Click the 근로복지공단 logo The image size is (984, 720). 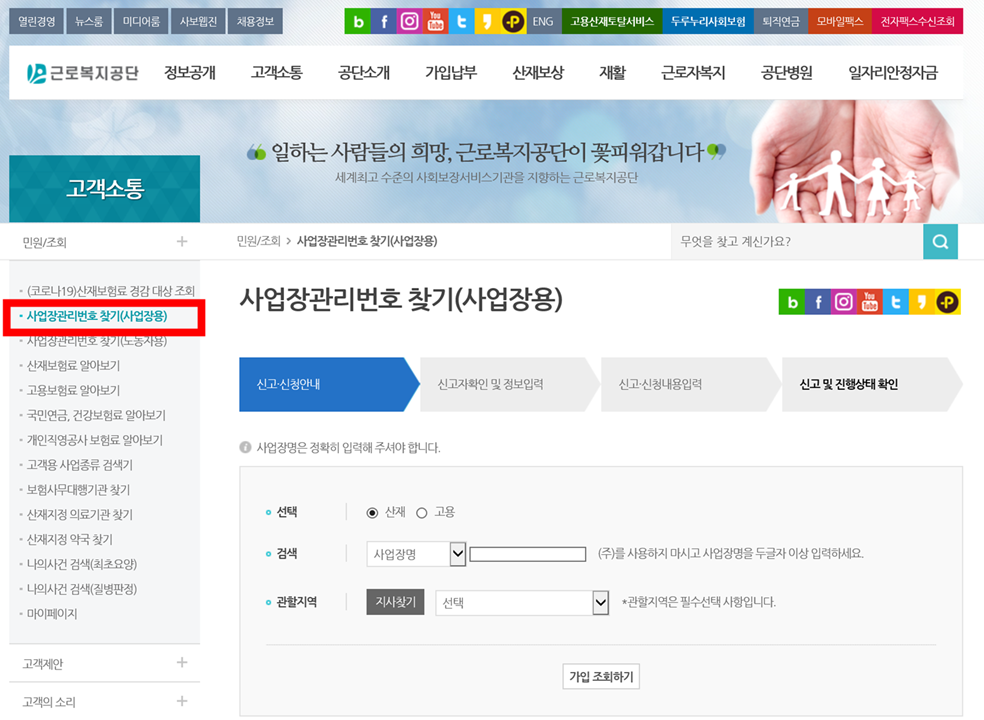(82, 73)
